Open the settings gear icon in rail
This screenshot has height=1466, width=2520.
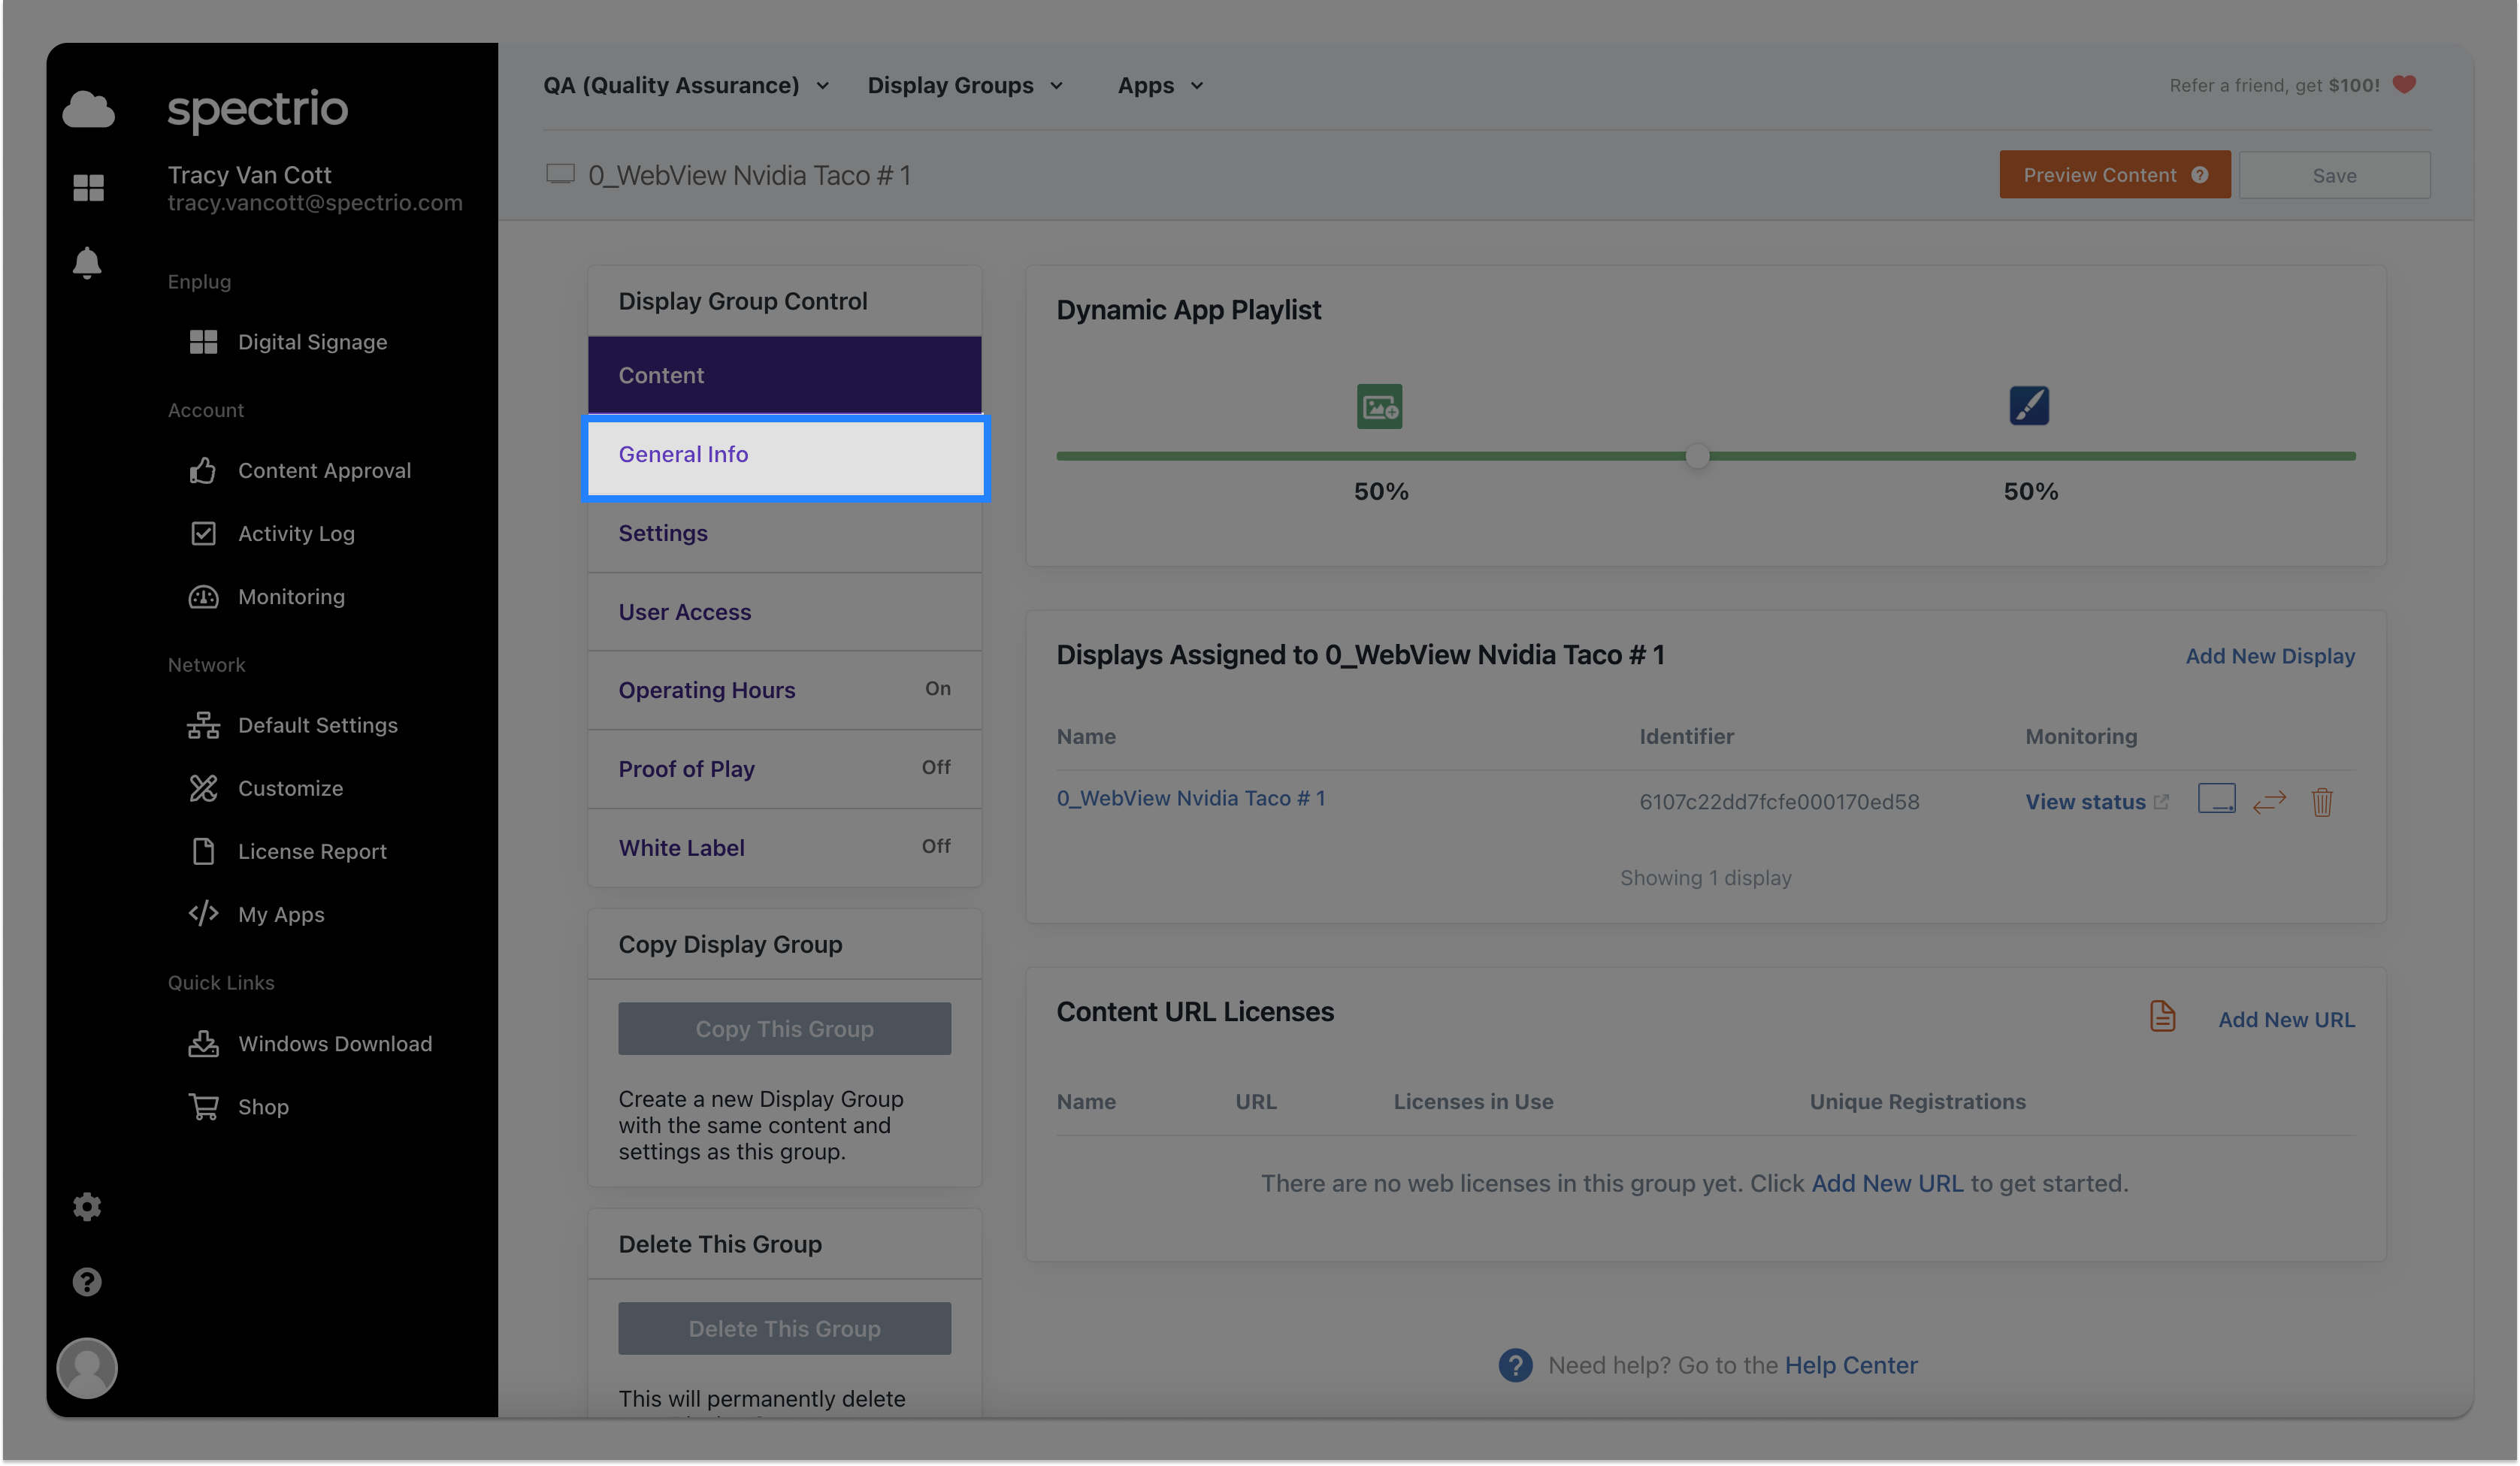[87, 1206]
